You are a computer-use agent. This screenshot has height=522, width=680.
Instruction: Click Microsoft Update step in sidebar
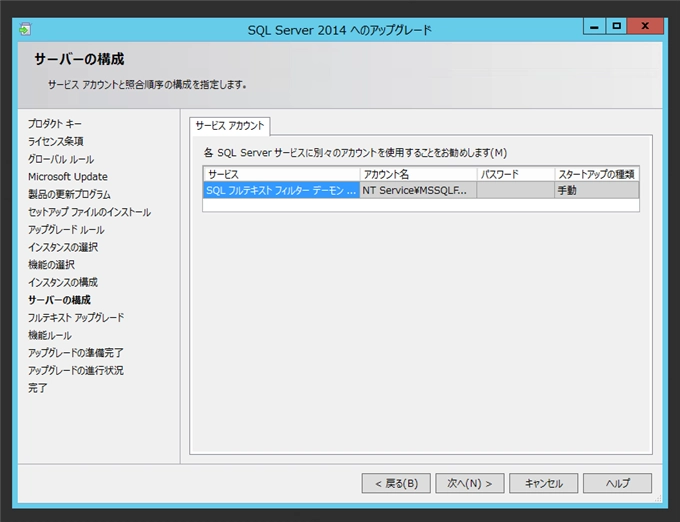[x=68, y=176]
